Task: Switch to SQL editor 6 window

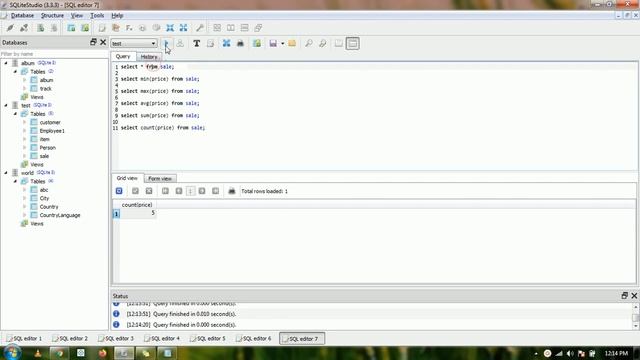Action: (x=253, y=338)
